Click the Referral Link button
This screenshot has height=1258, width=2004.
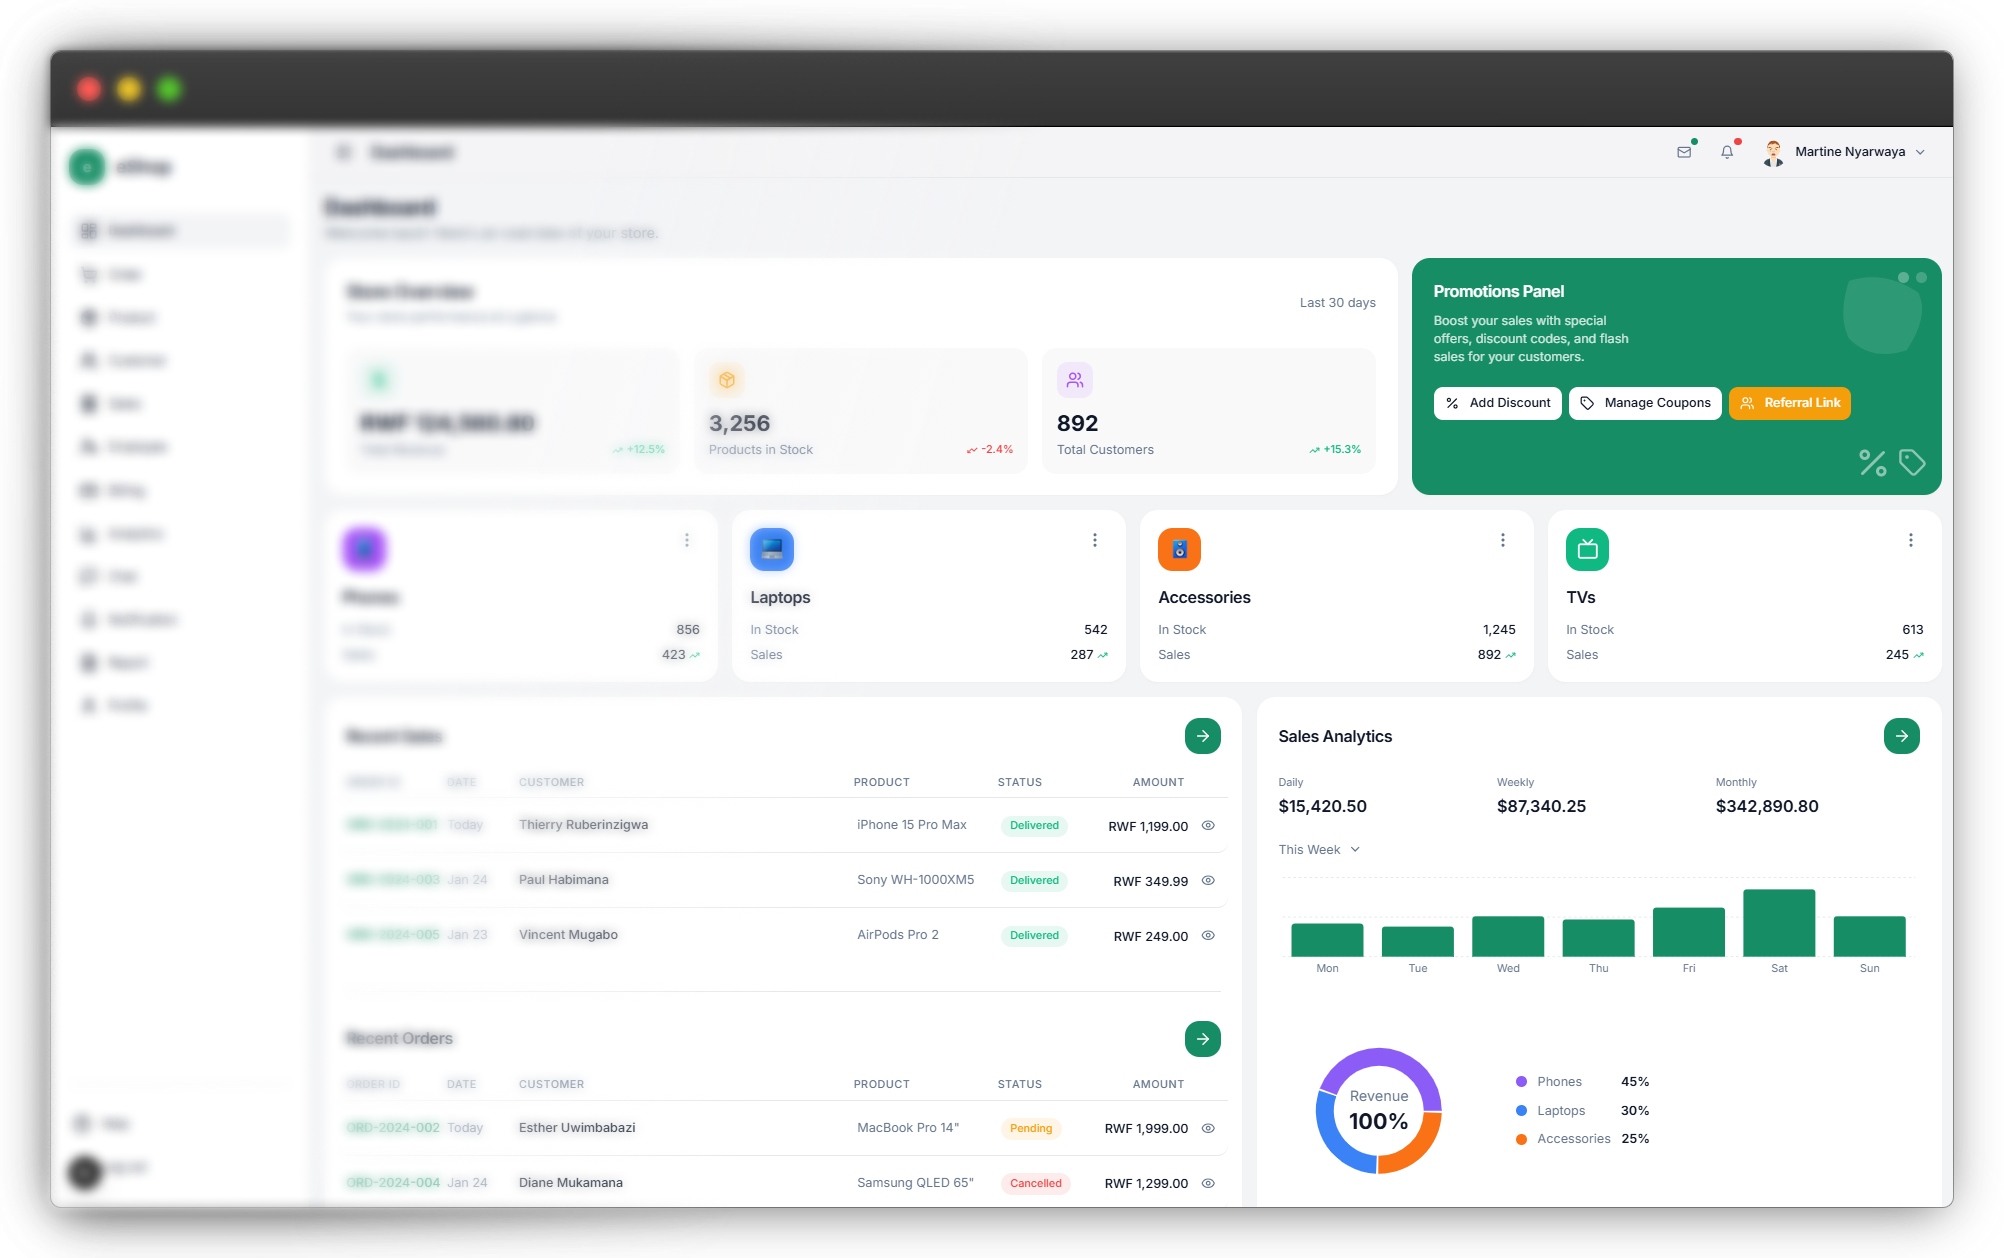(x=1789, y=403)
